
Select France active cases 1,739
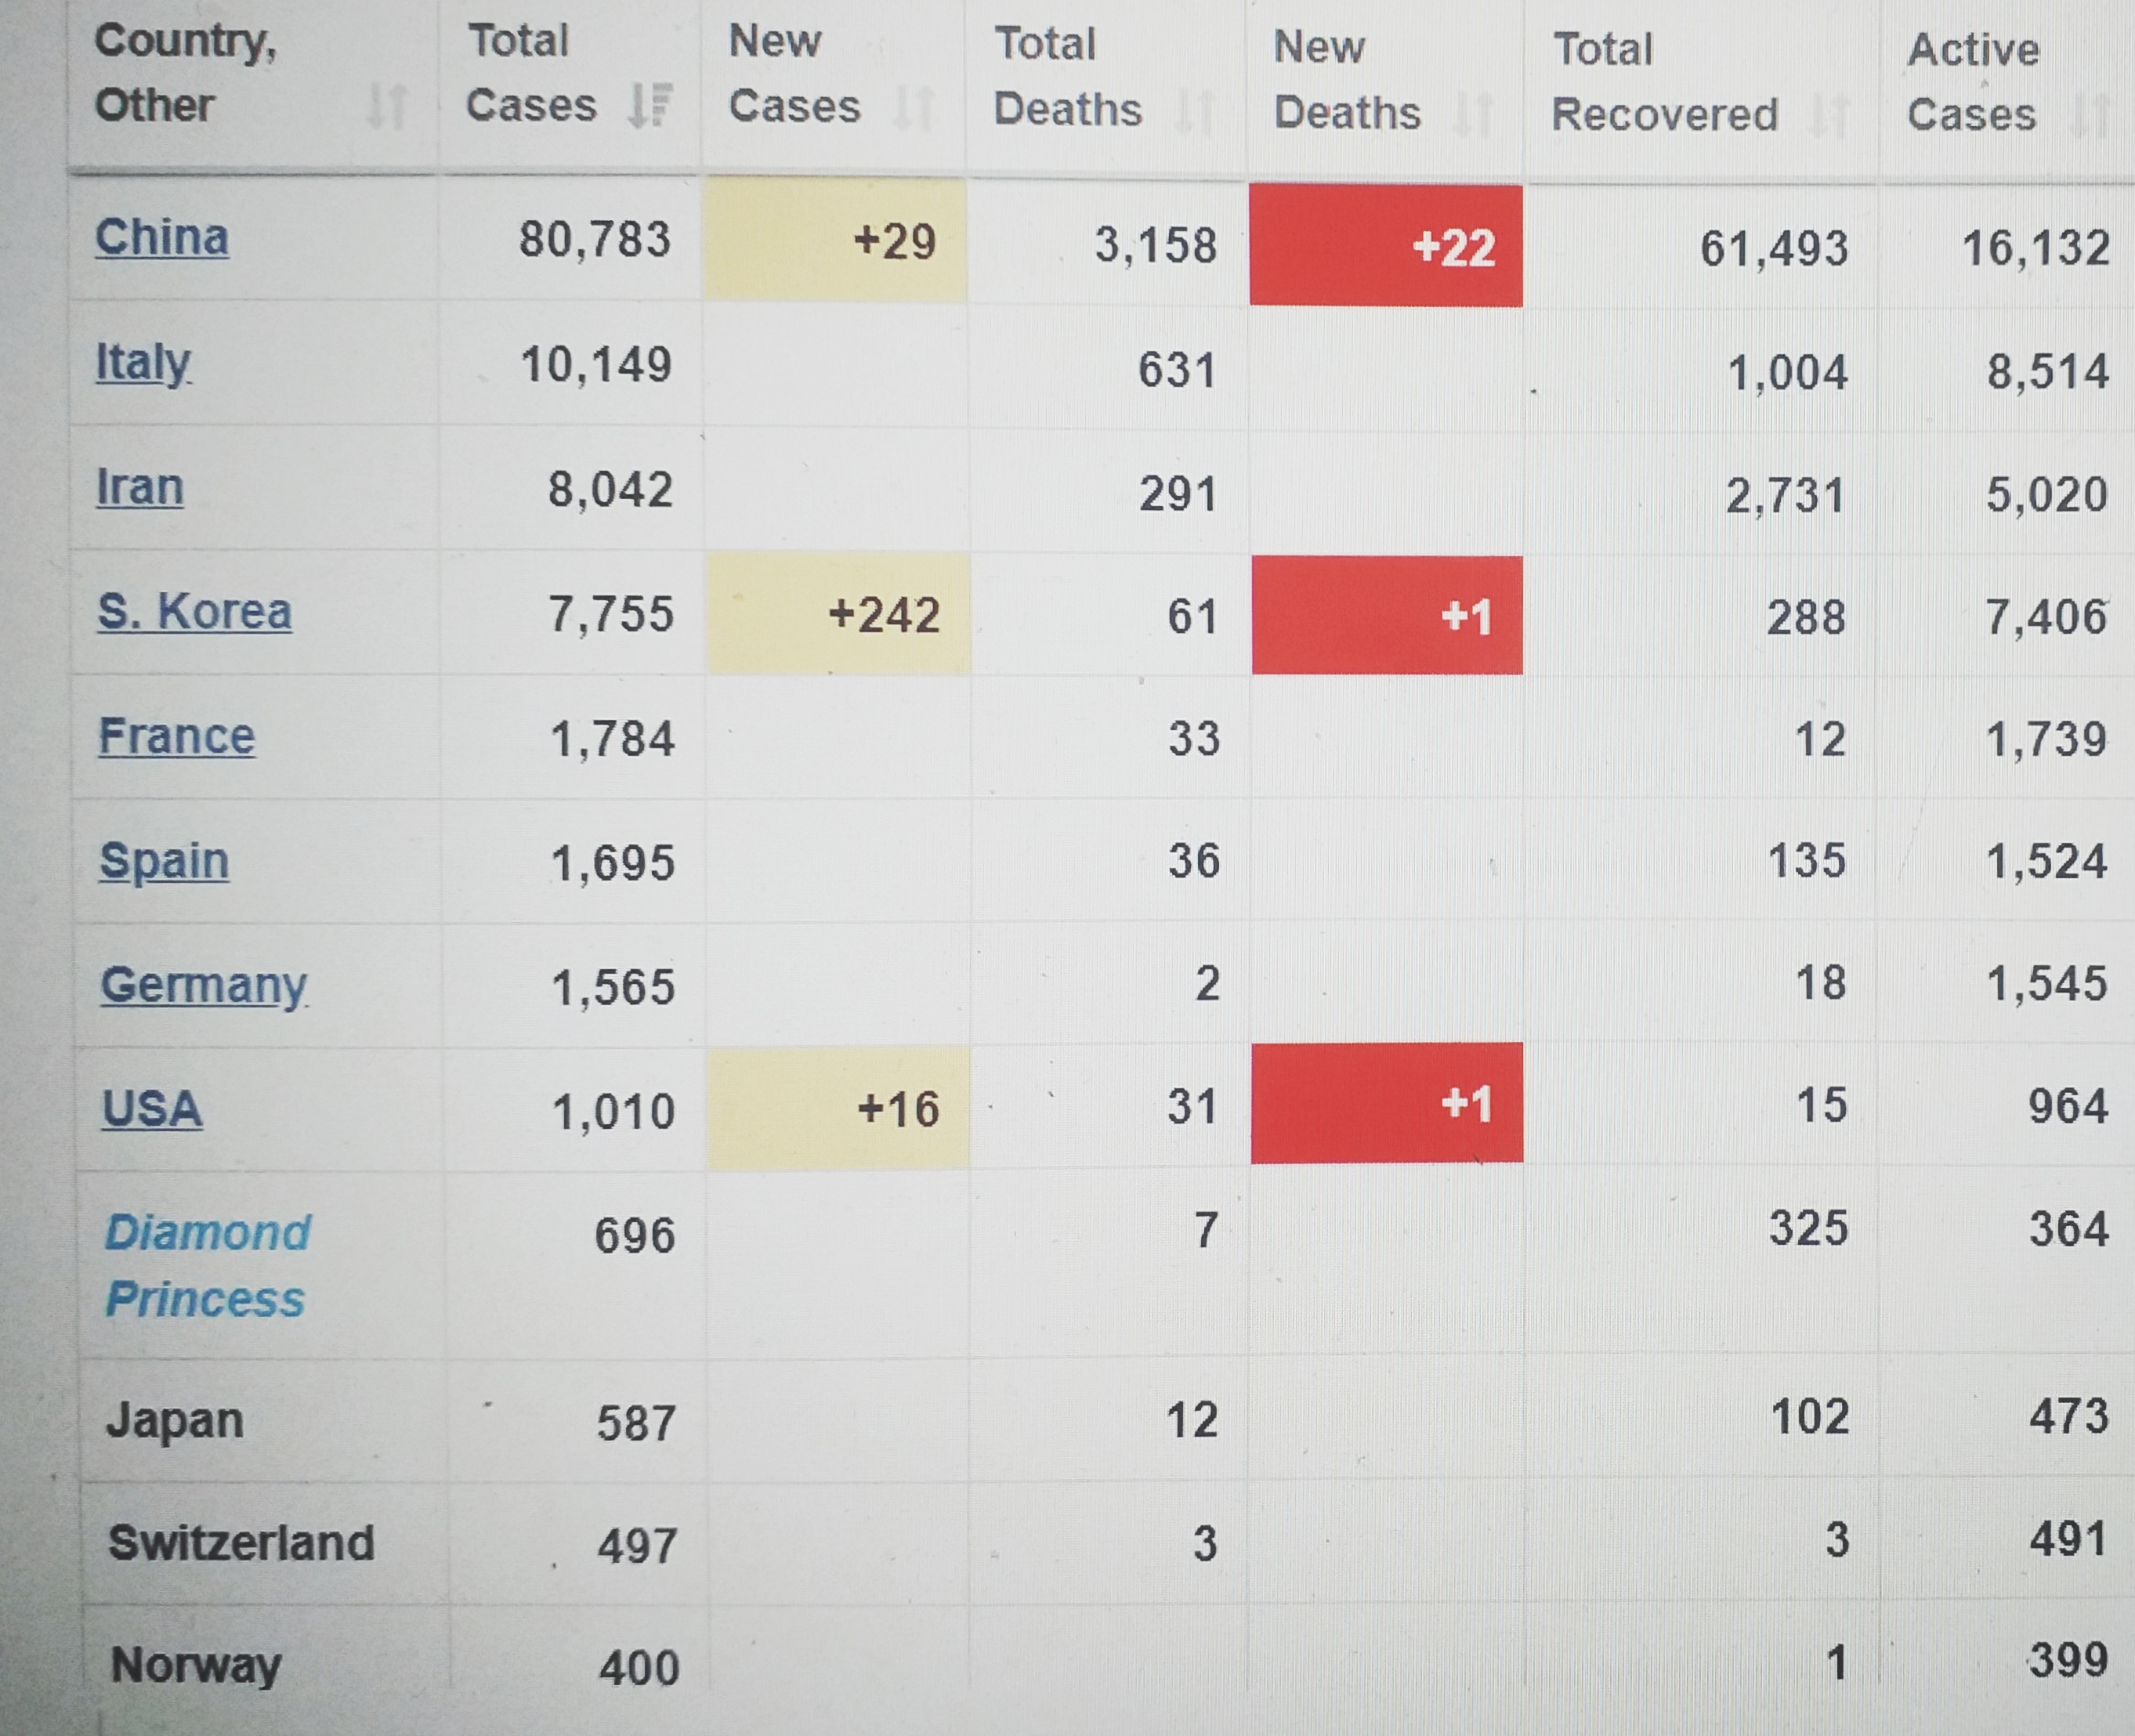[x=2046, y=740]
